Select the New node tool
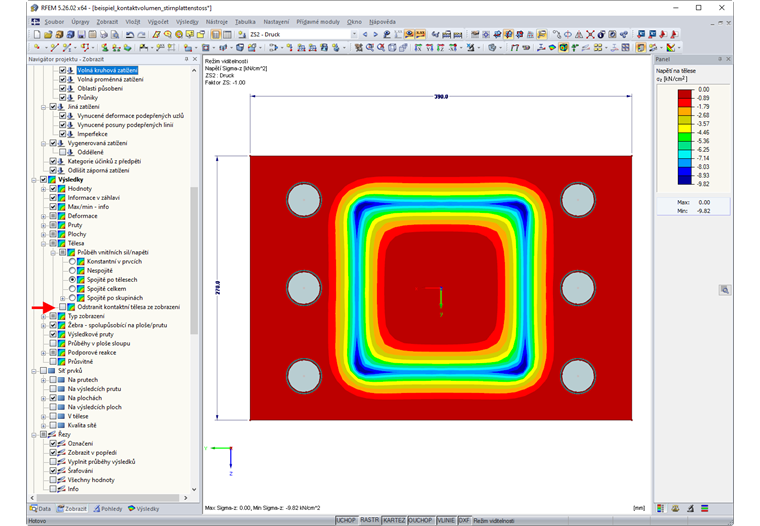 [37, 48]
